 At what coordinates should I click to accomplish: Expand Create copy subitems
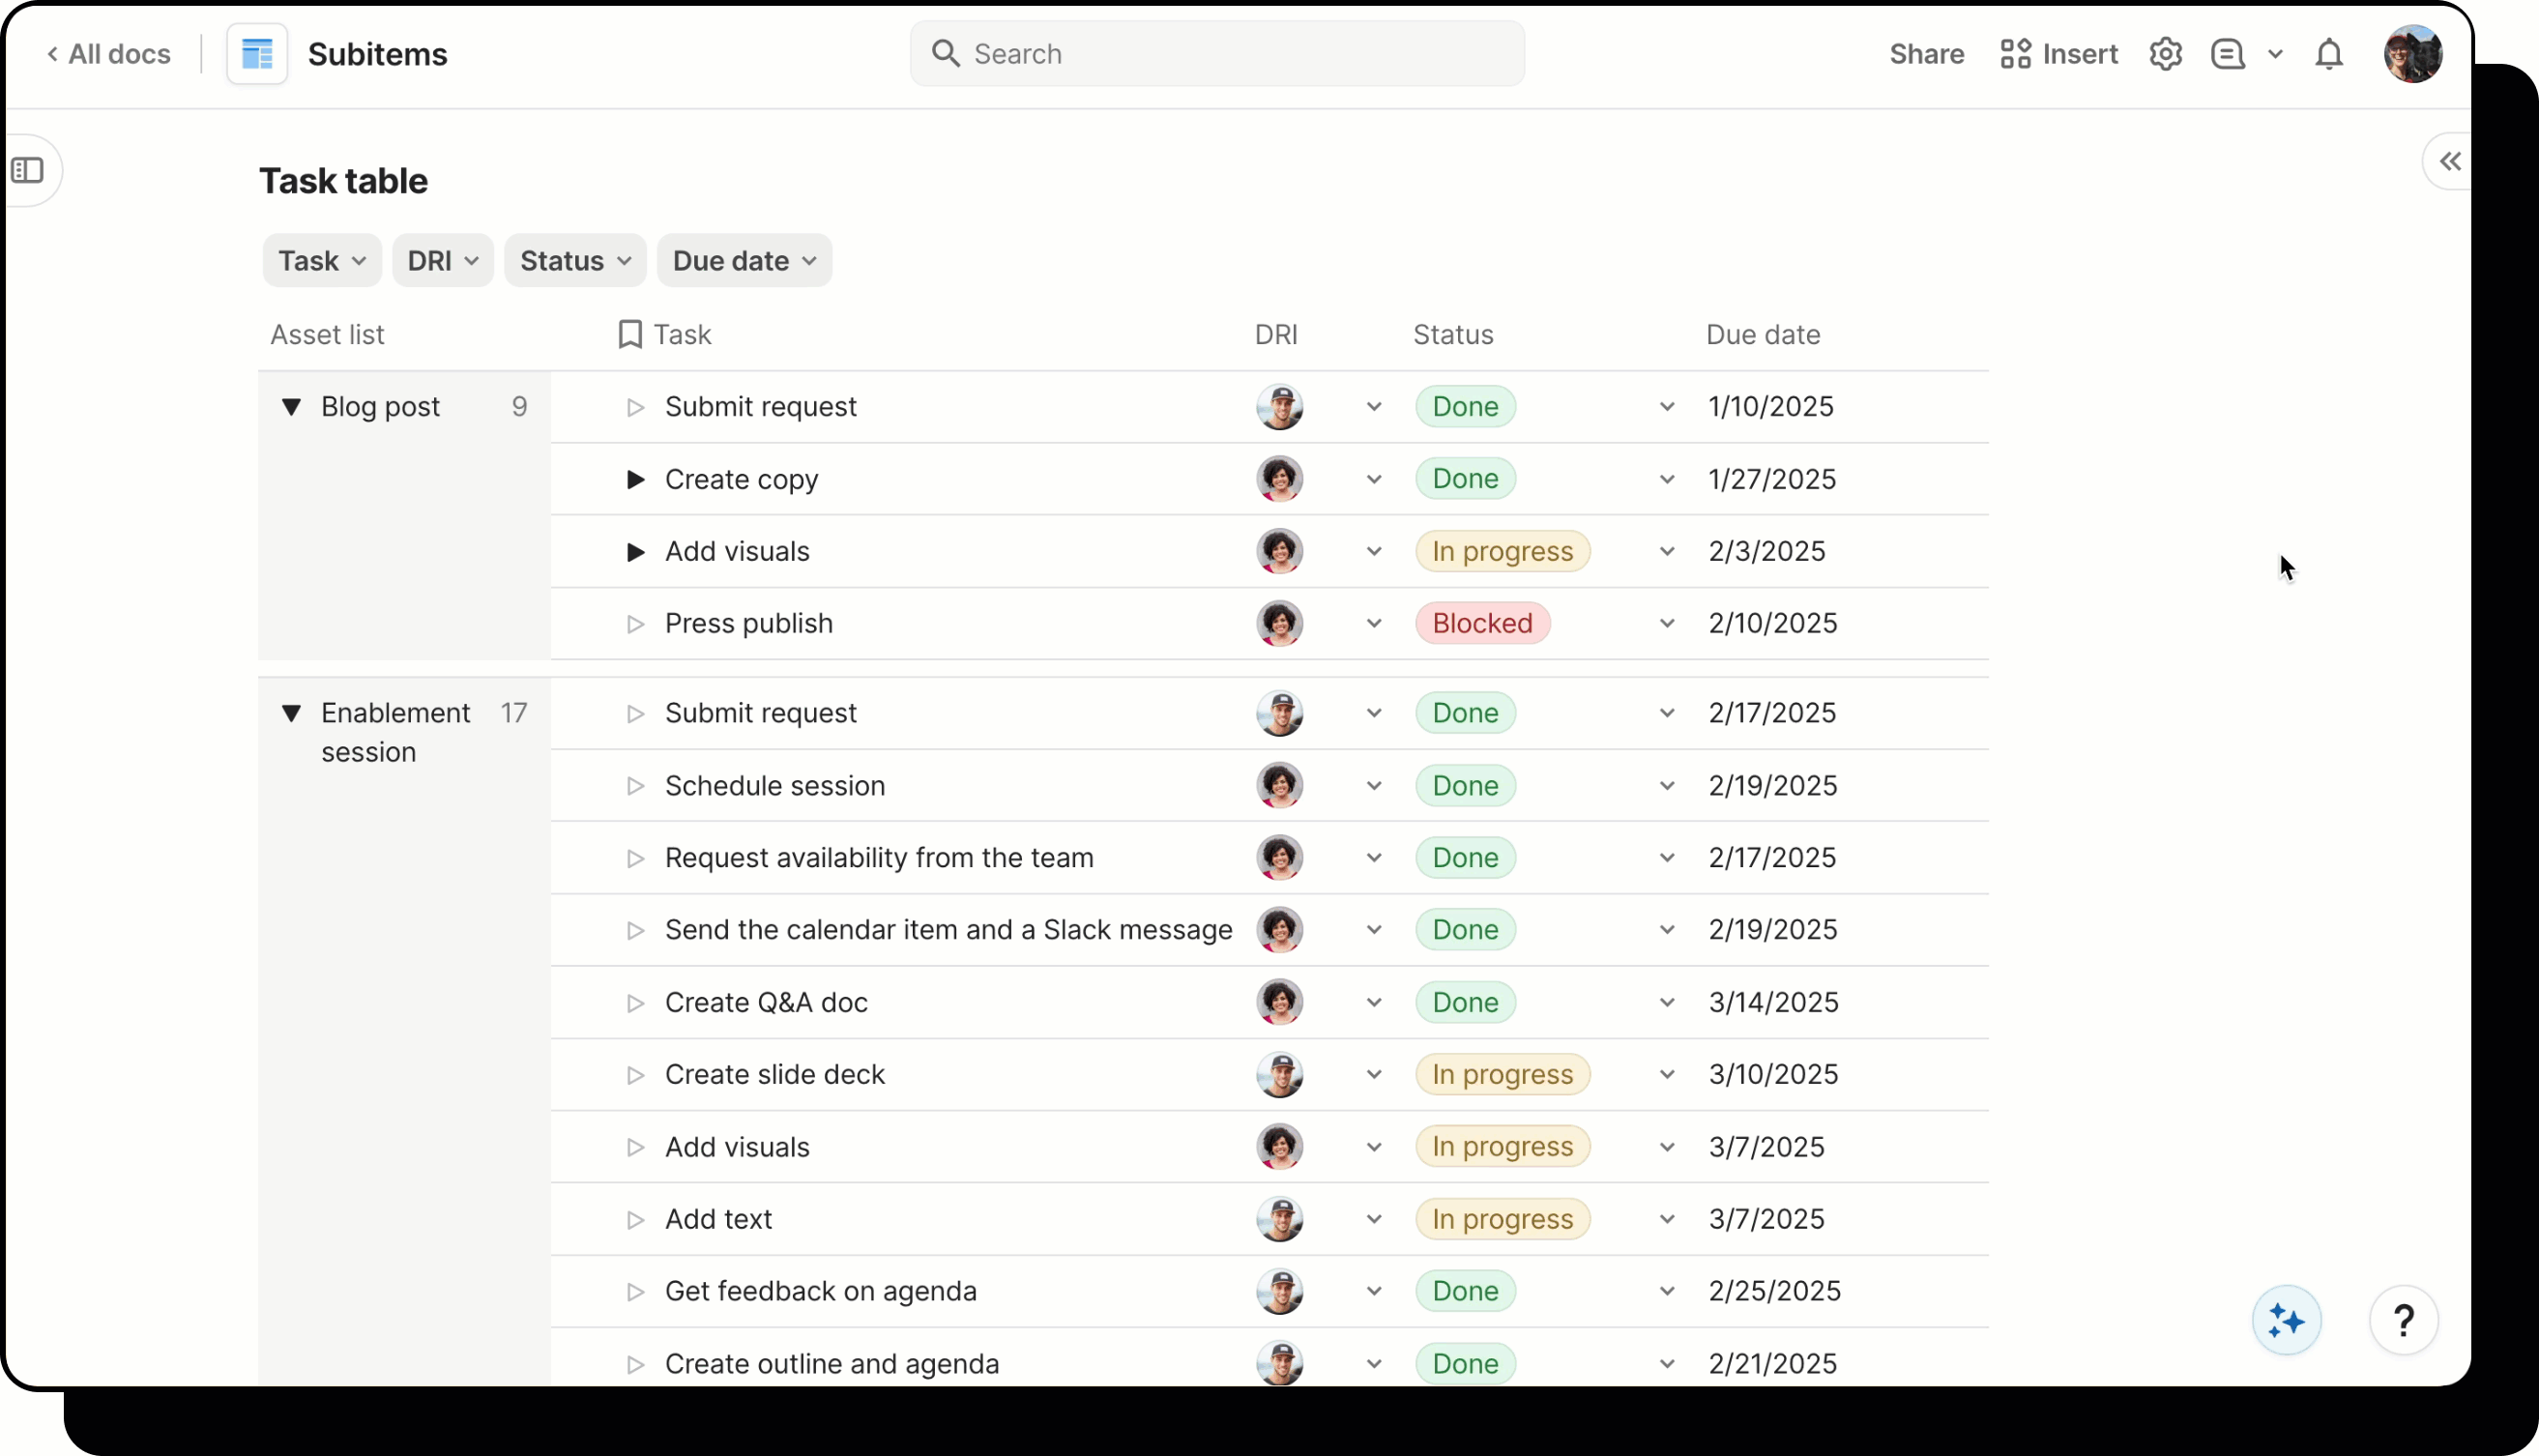635,480
